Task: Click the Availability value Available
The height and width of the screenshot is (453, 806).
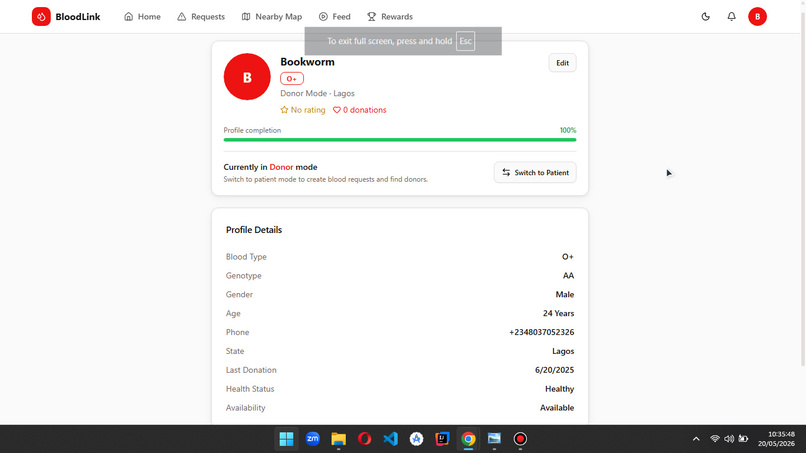Action: [557, 408]
